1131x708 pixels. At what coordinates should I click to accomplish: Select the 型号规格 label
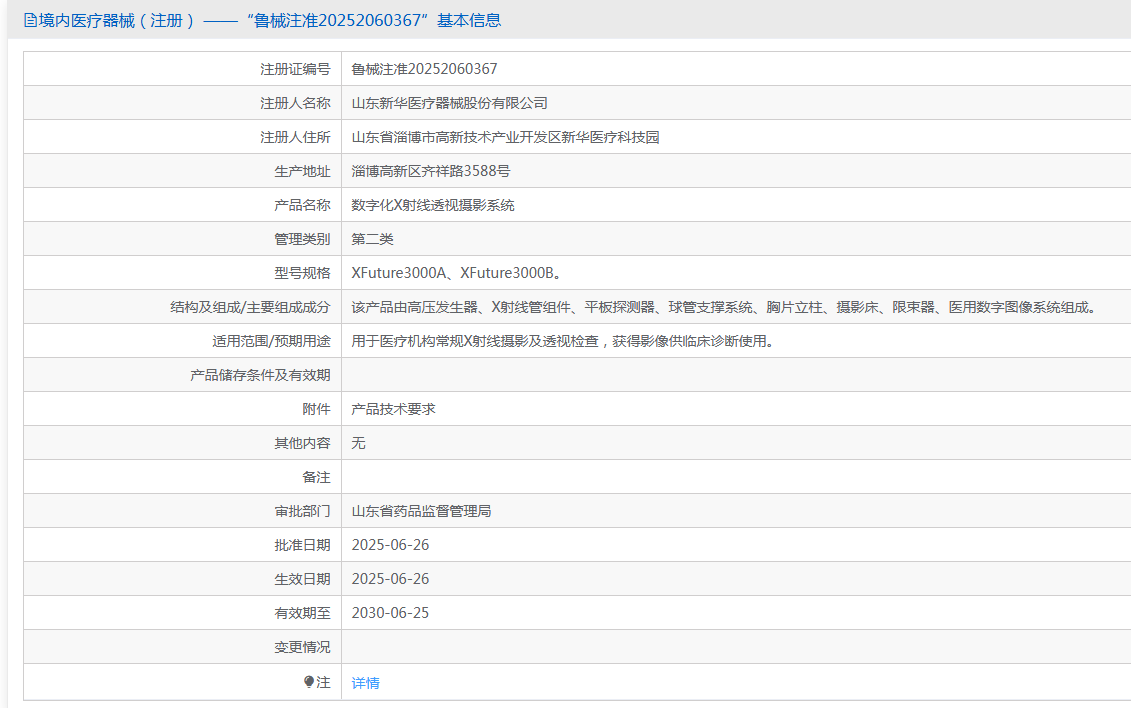(302, 273)
